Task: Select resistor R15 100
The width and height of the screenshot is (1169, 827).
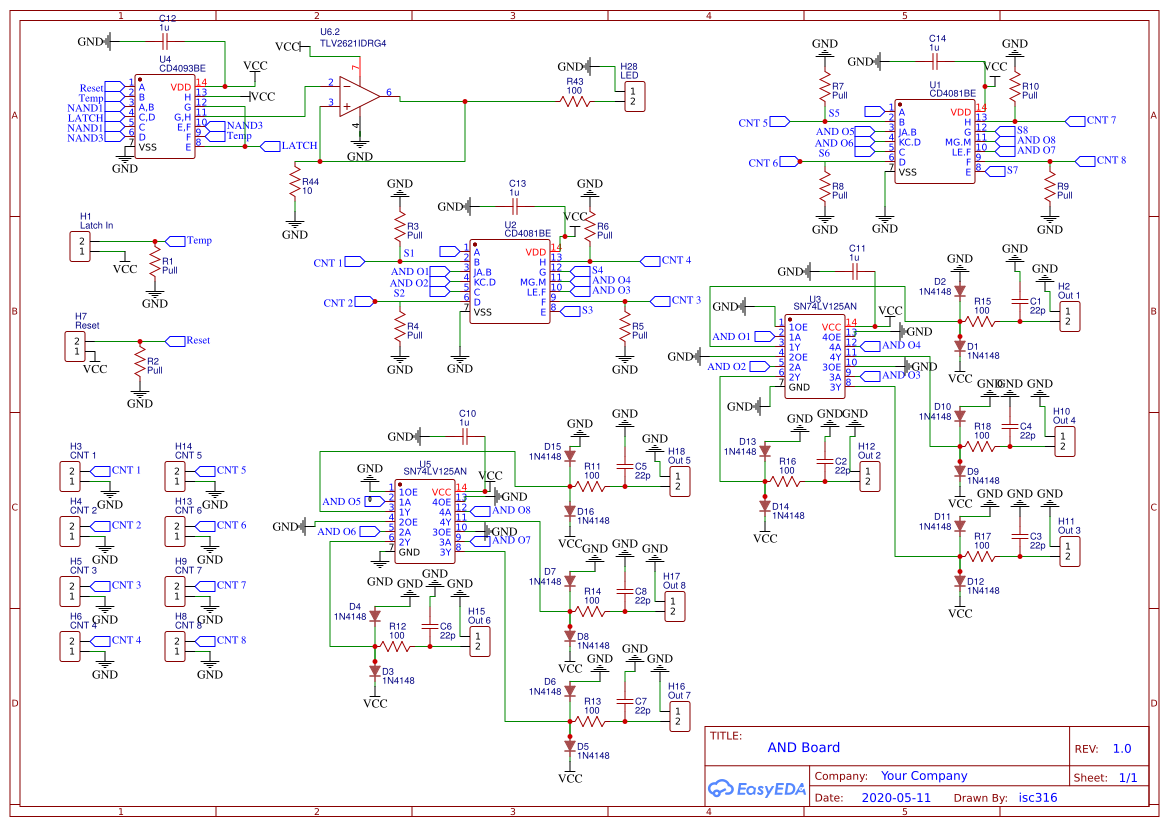Action: [x=980, y=321]
